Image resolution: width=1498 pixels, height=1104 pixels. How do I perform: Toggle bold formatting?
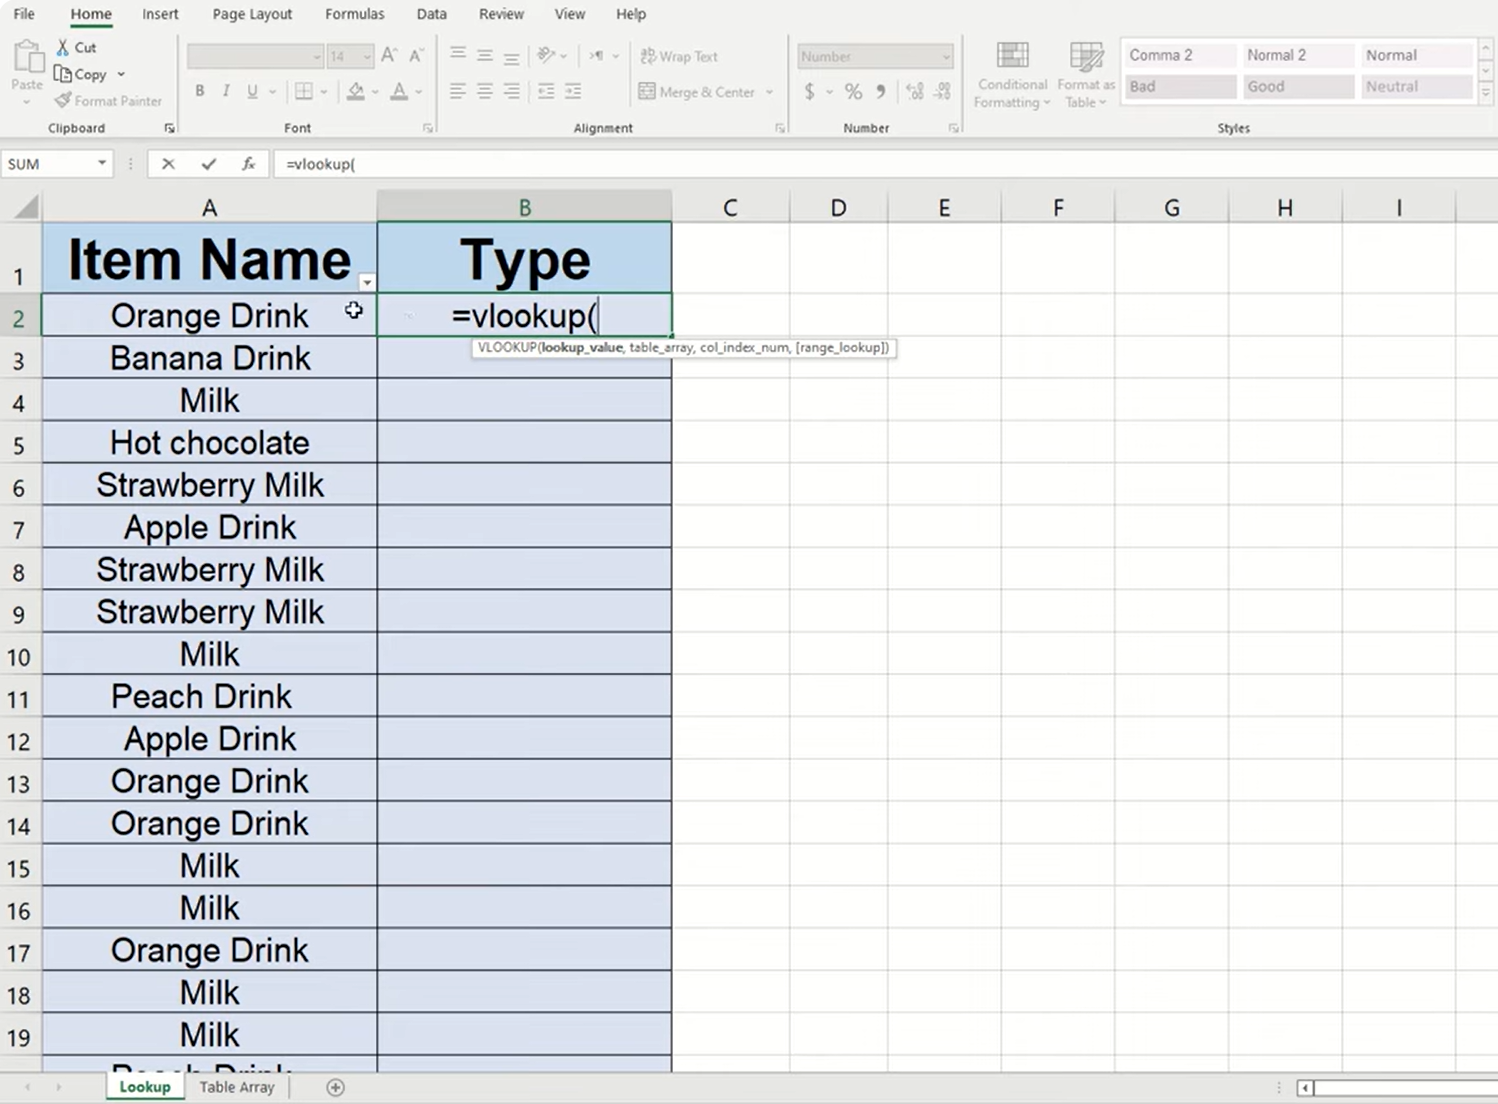(x=200, y=91)
